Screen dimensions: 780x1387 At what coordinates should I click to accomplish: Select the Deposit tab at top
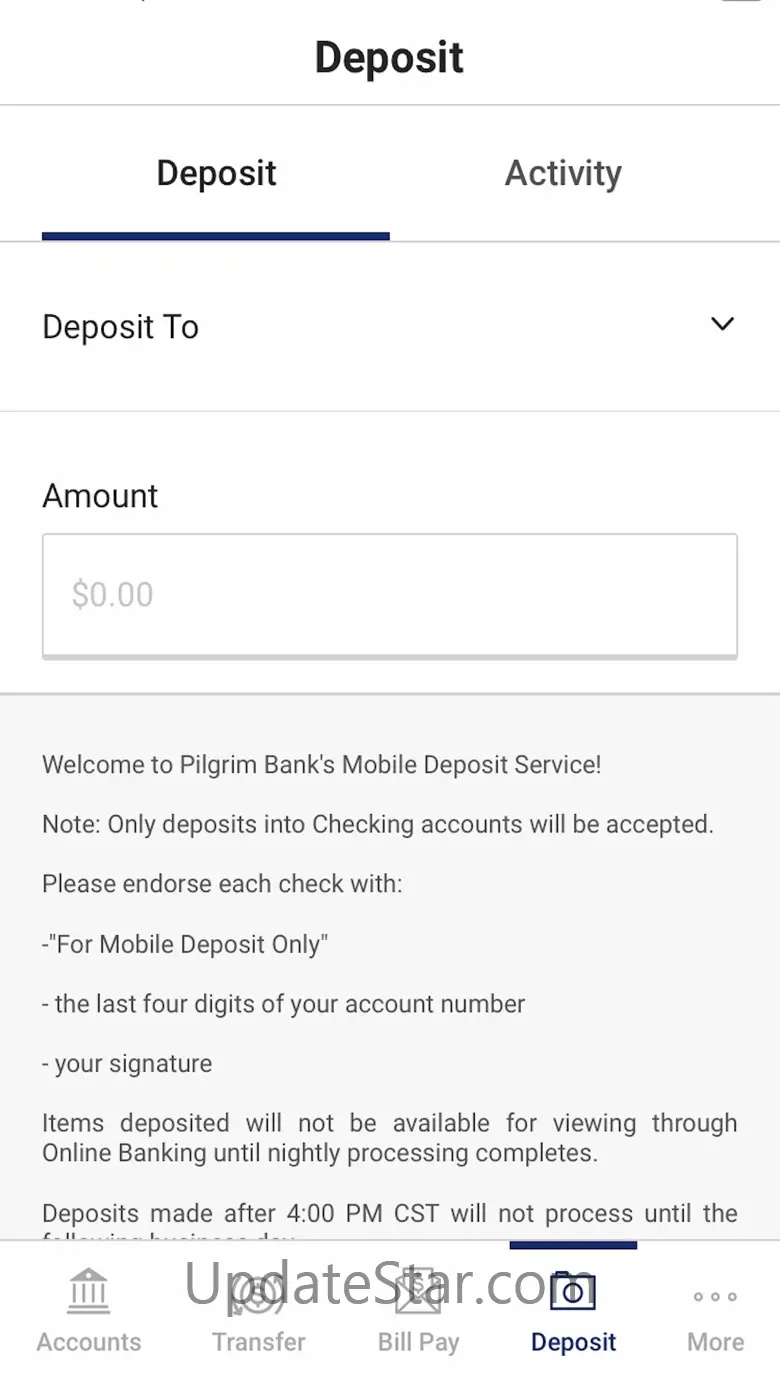coord(216,173)
